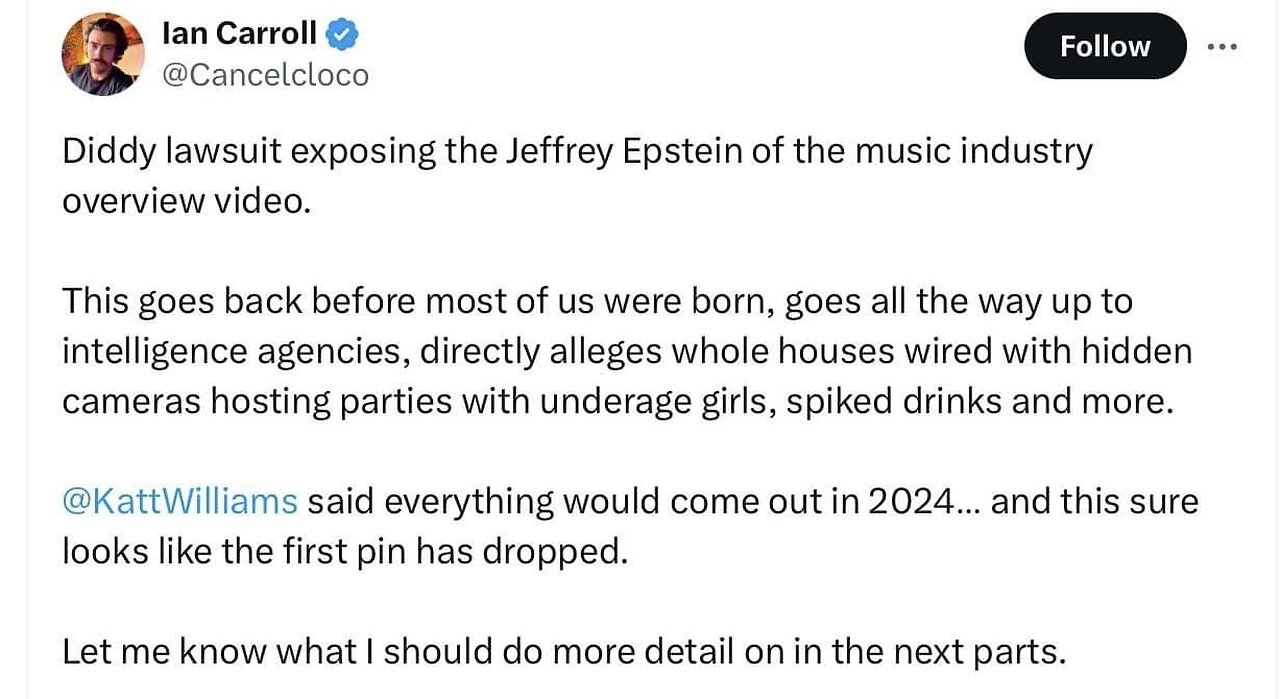This screenshot has height=699, width=1280.
Task: Open Ian Carroll's profile avatar photo
Action: (x=103, y=54)
